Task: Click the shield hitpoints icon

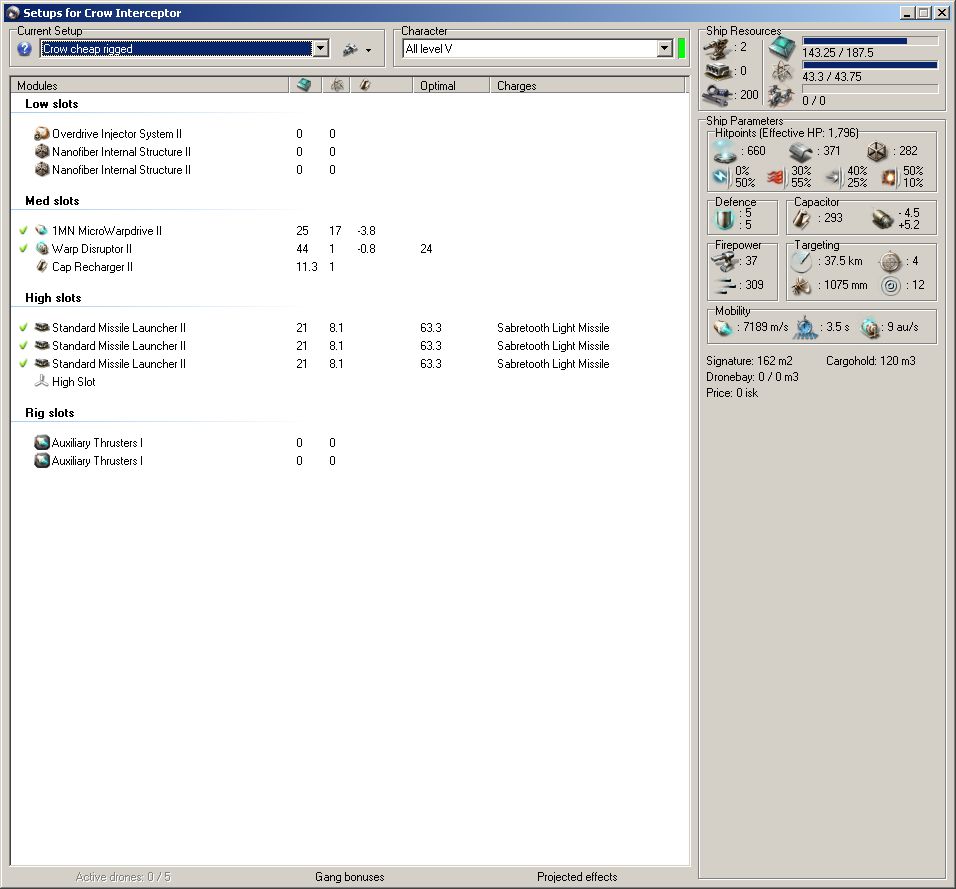Action: (x=725, y=152)
